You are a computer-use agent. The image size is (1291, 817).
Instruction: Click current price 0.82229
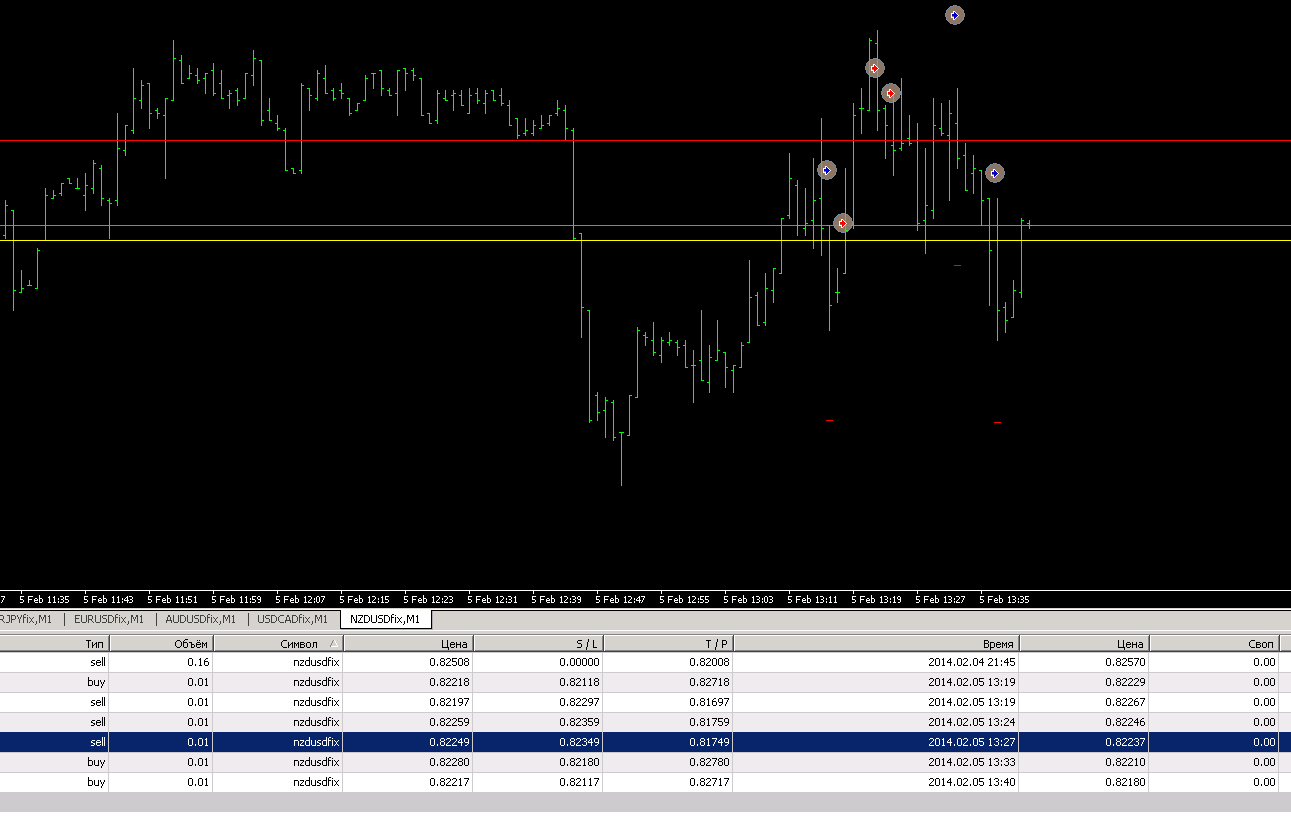[1125, 682]
